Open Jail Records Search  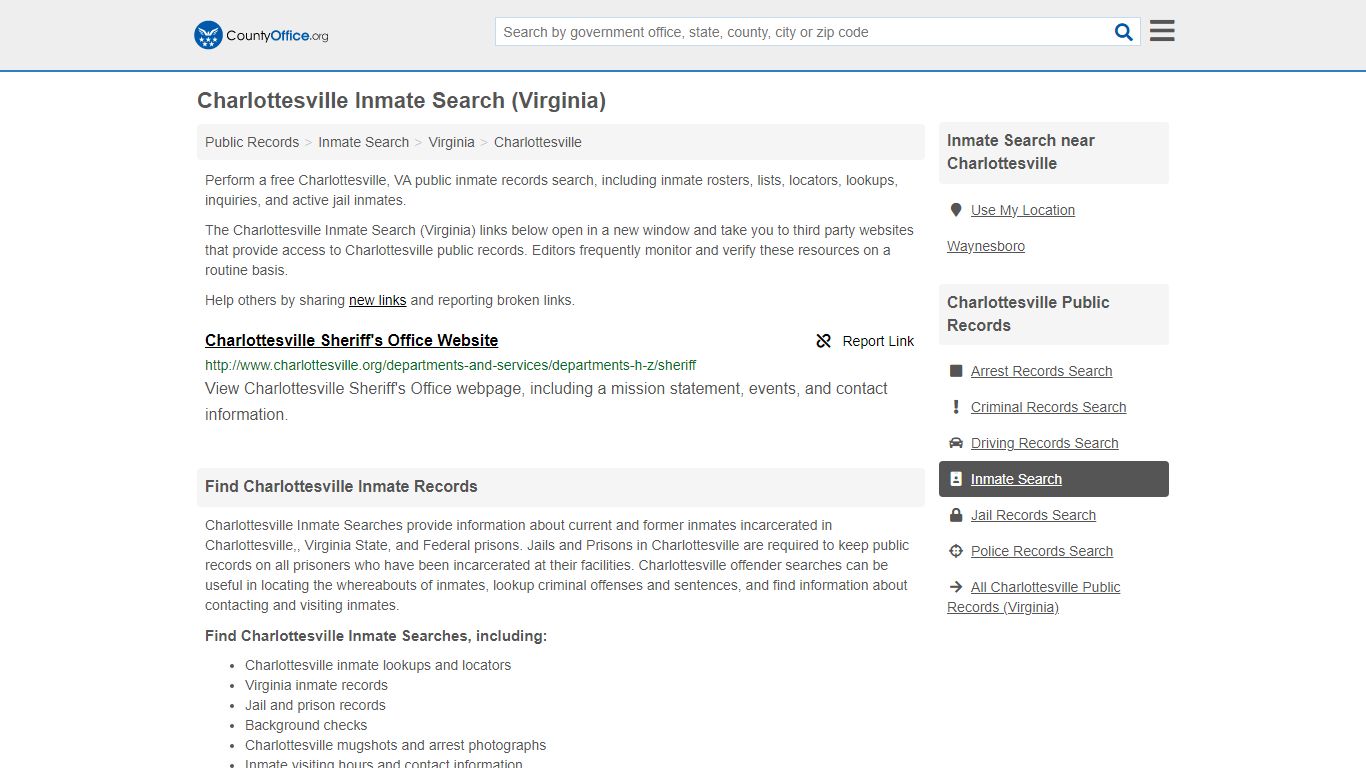coord(1033,515)
